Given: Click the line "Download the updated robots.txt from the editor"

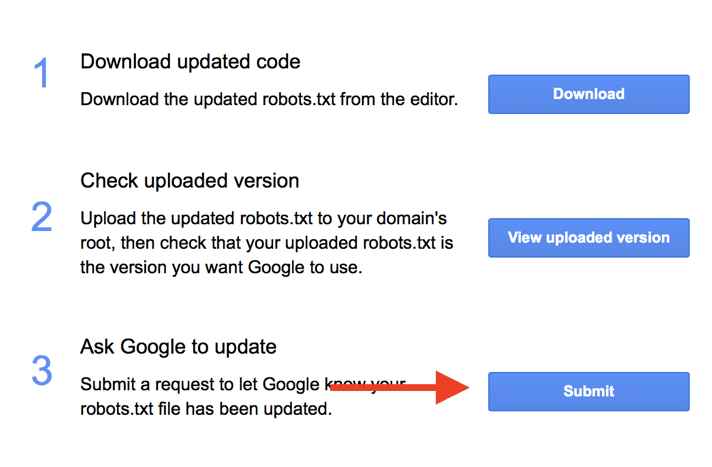Looking at the screenshot, I should click(269, 99).
